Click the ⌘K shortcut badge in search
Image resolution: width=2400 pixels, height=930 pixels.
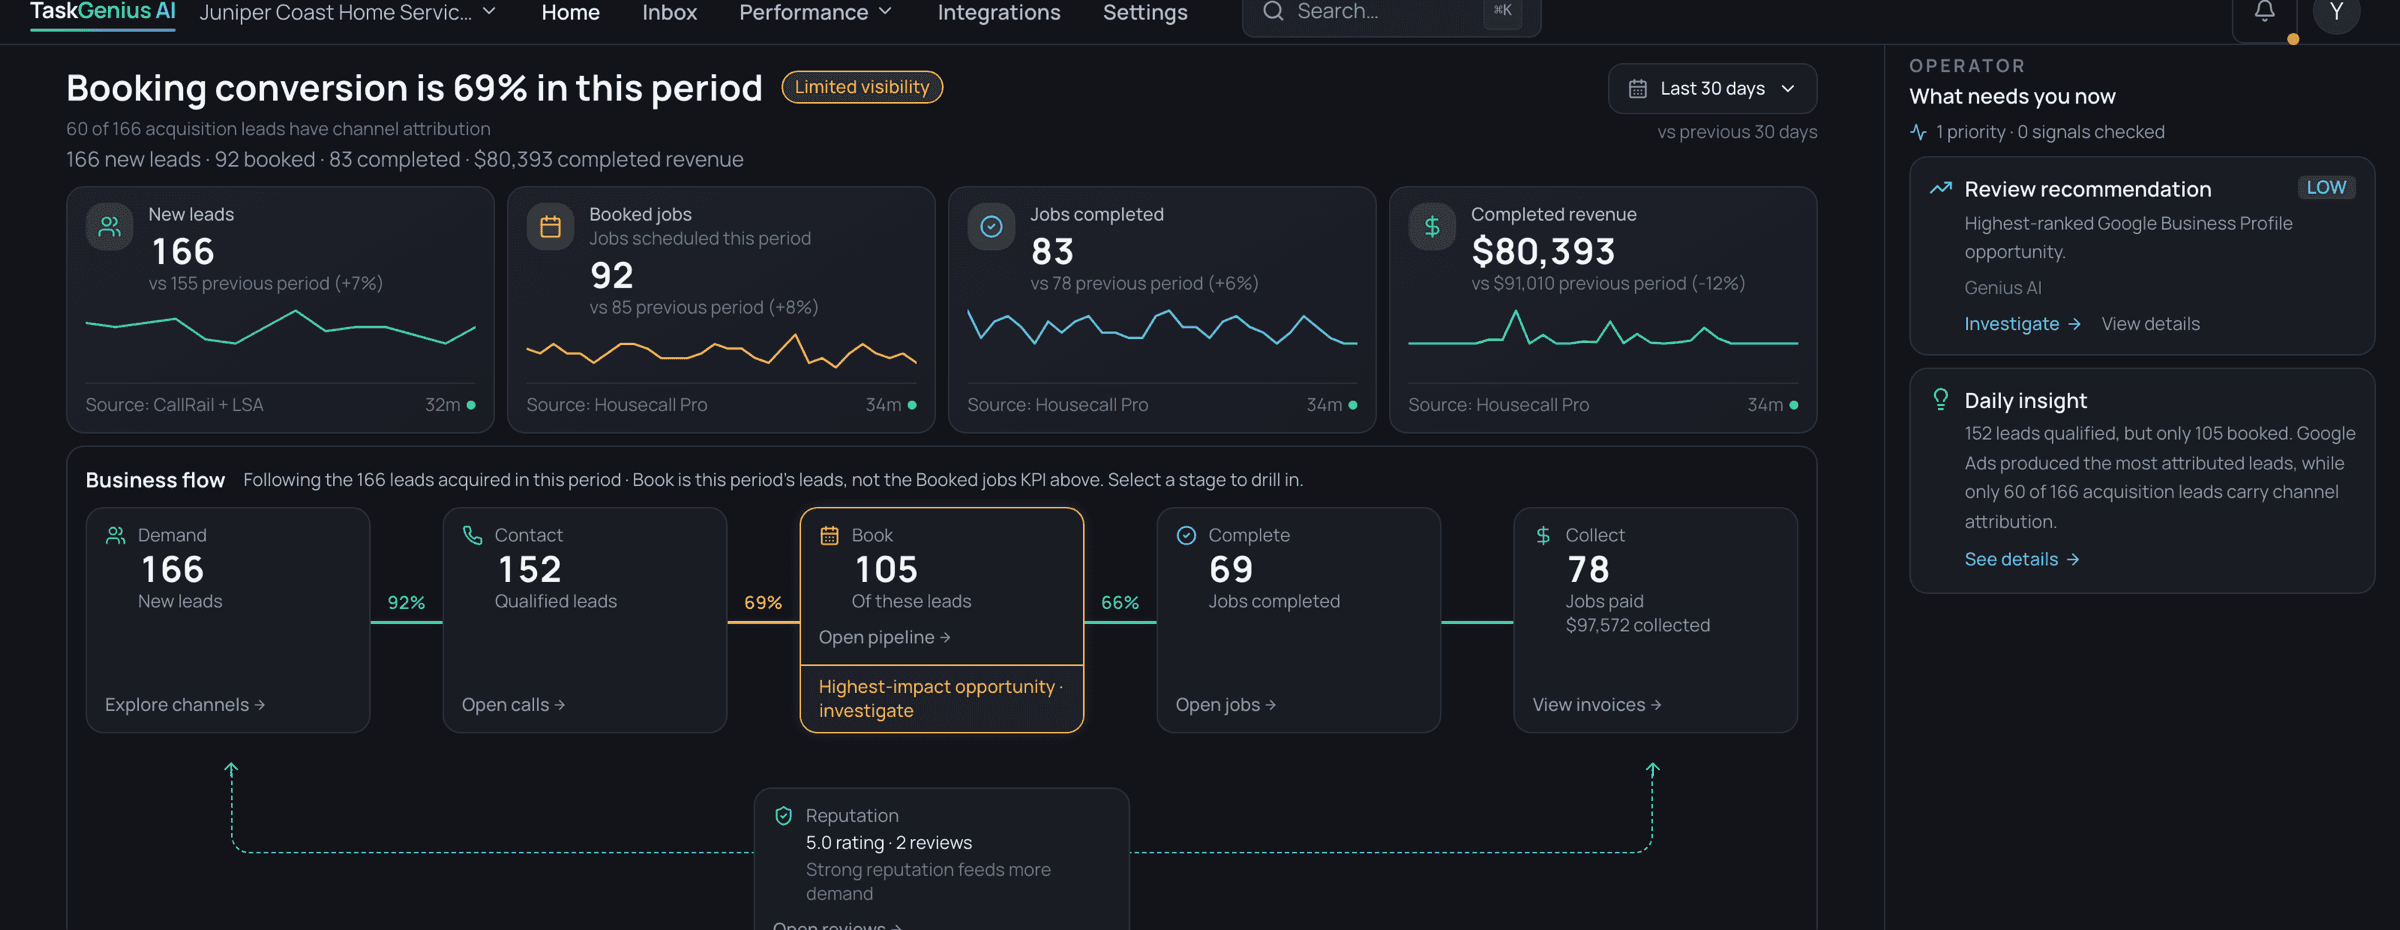(1503, 11)
